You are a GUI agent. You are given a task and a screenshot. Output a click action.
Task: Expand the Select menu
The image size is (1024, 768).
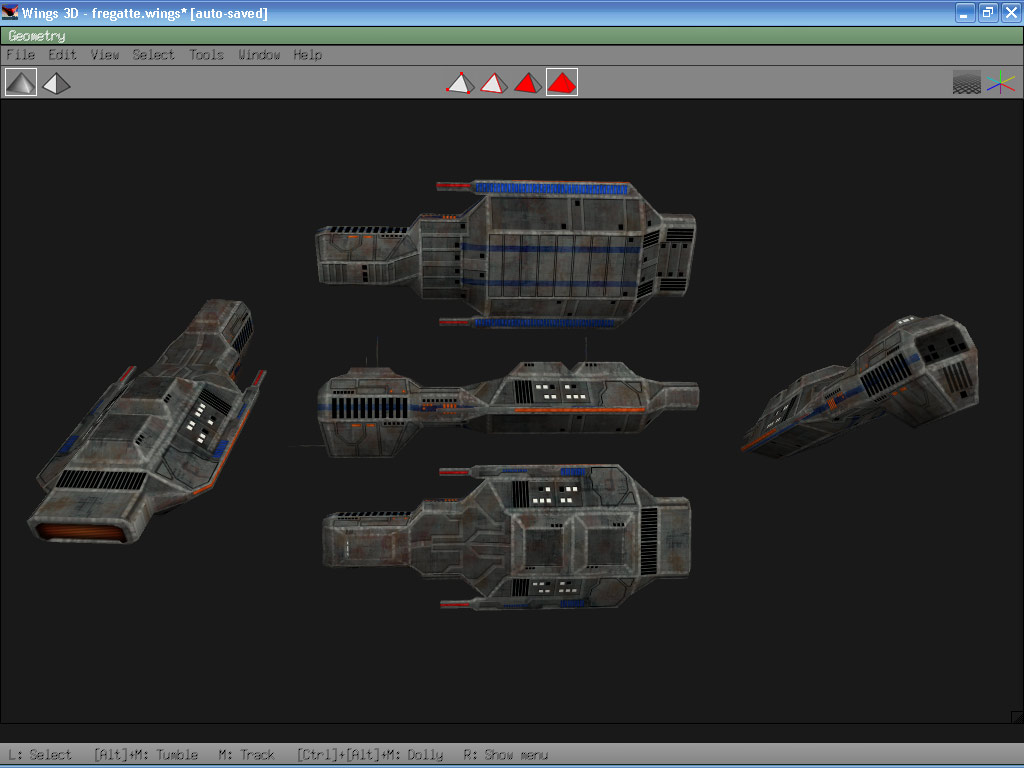coord(153,55)
